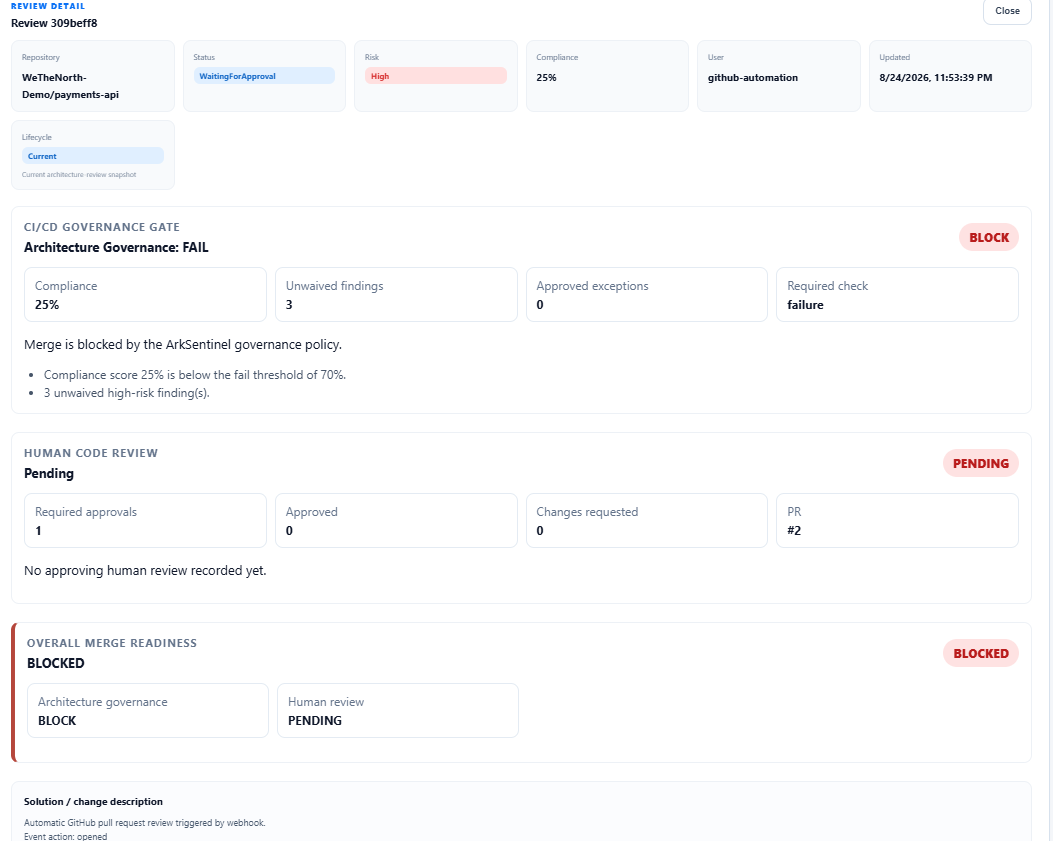Viewport: 1053px width, 841px height.
Task: Select the WeTheNorth-Demo/payments-api repository name
Action: coord(71,86)
